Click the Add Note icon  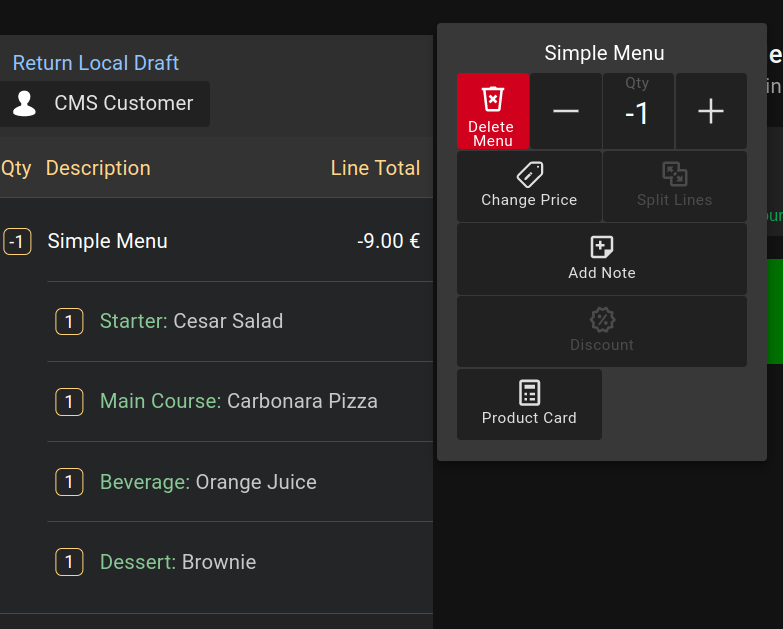tap(602, 247)
